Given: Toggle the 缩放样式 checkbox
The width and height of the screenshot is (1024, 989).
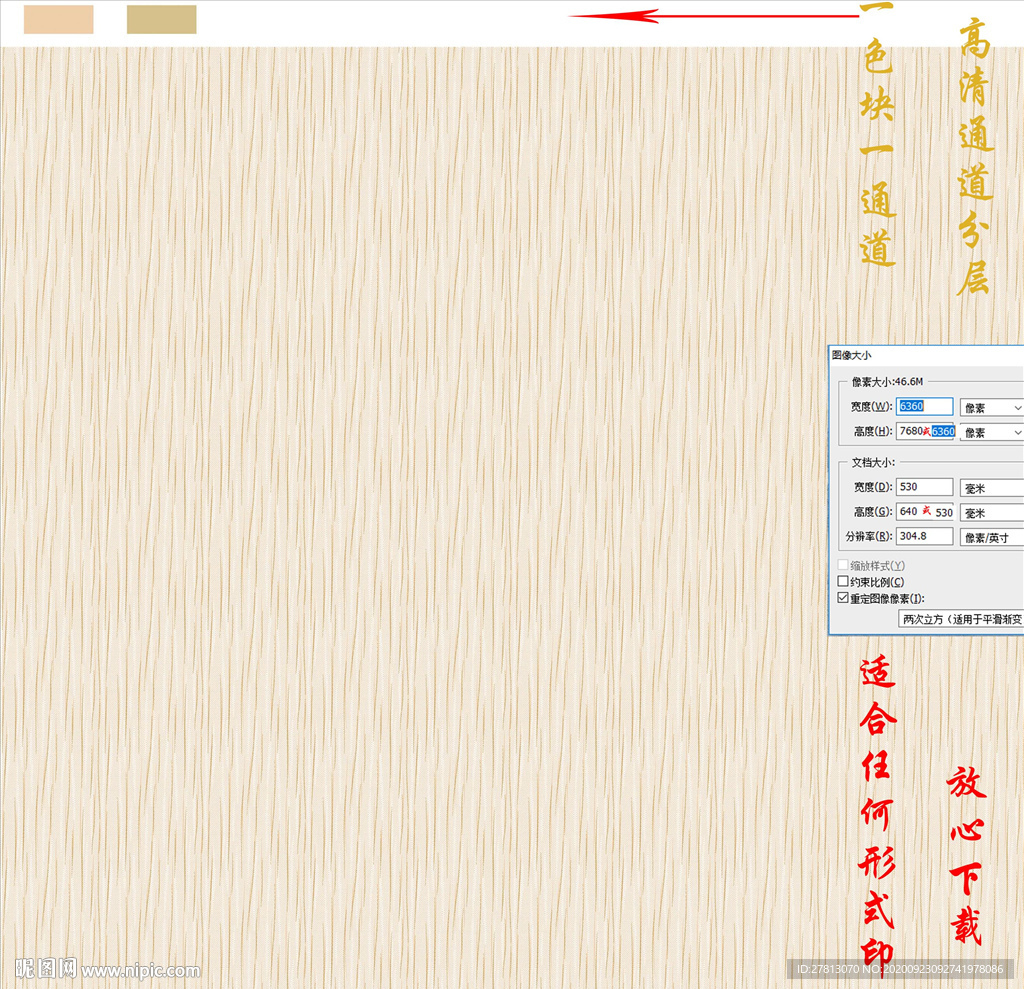Looking at the screenshot, I should [843, 564].
